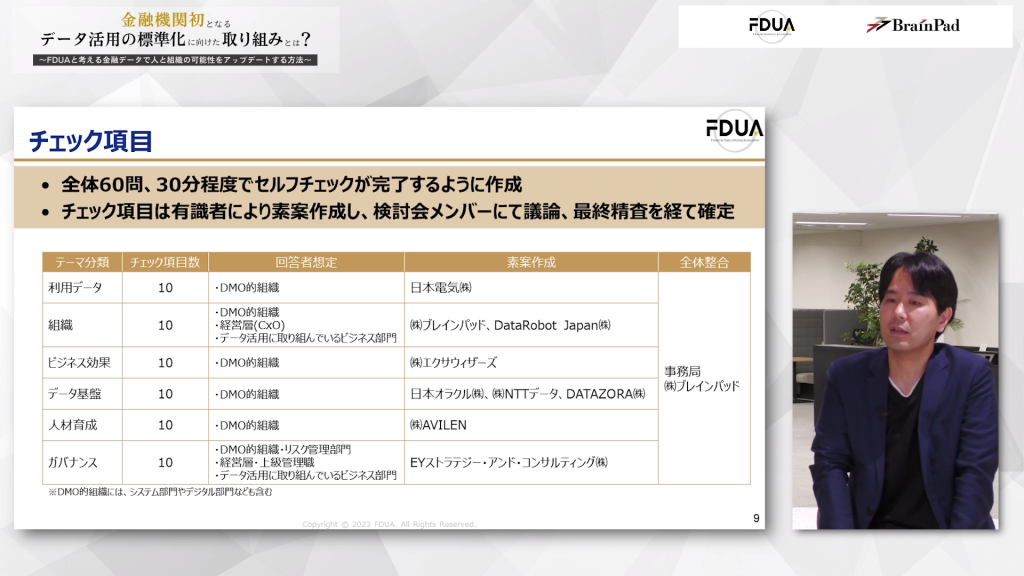The image size is (1024, 576).
Task: Click the slide title "チェック項目"
Action: point(91,141)
